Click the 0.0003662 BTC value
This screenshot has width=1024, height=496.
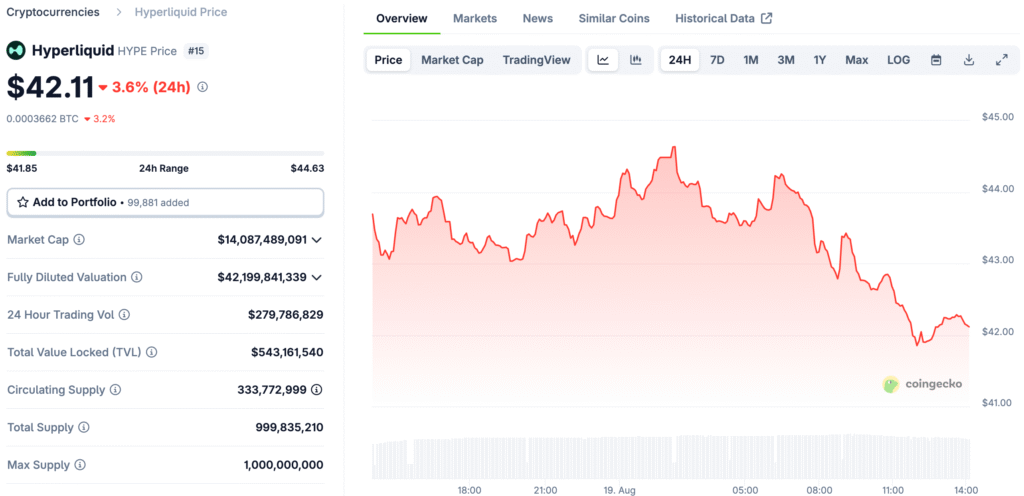42,119
